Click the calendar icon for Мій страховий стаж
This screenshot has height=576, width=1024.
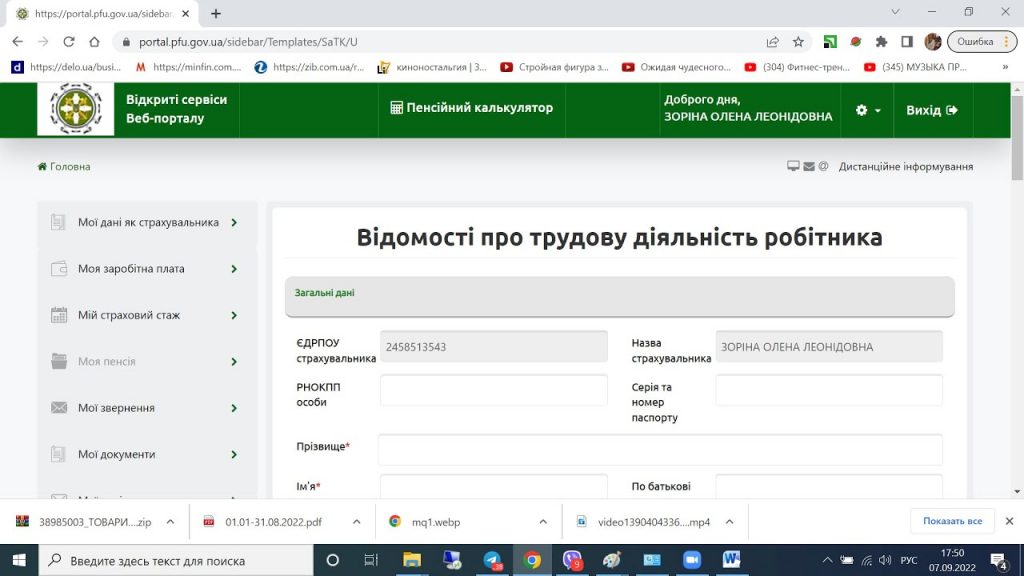tap(59, 315)
